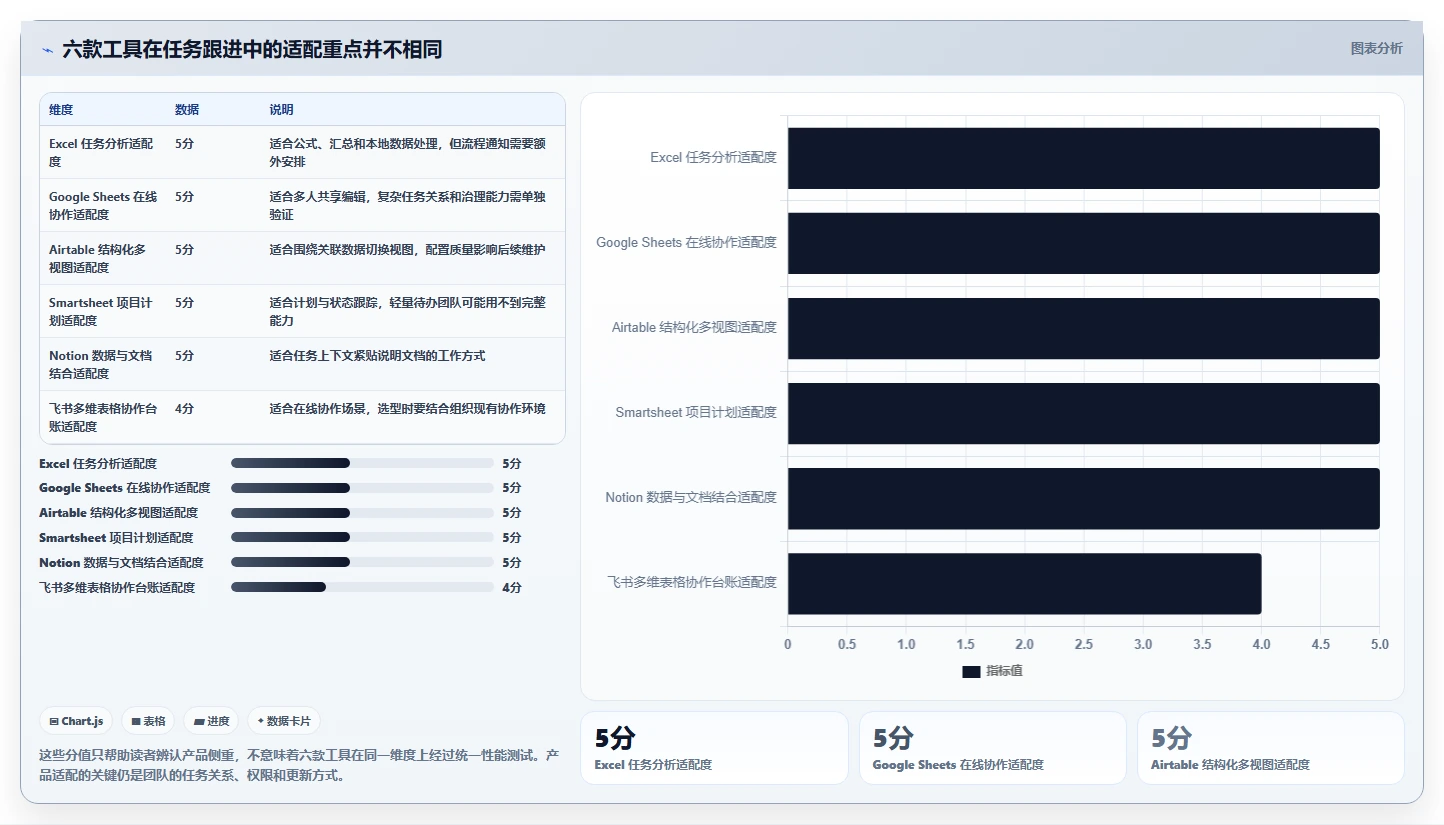The image size is (1444, 825).
Task: Toggle the 指标值 legend swatch
Action: click(971, 671)
